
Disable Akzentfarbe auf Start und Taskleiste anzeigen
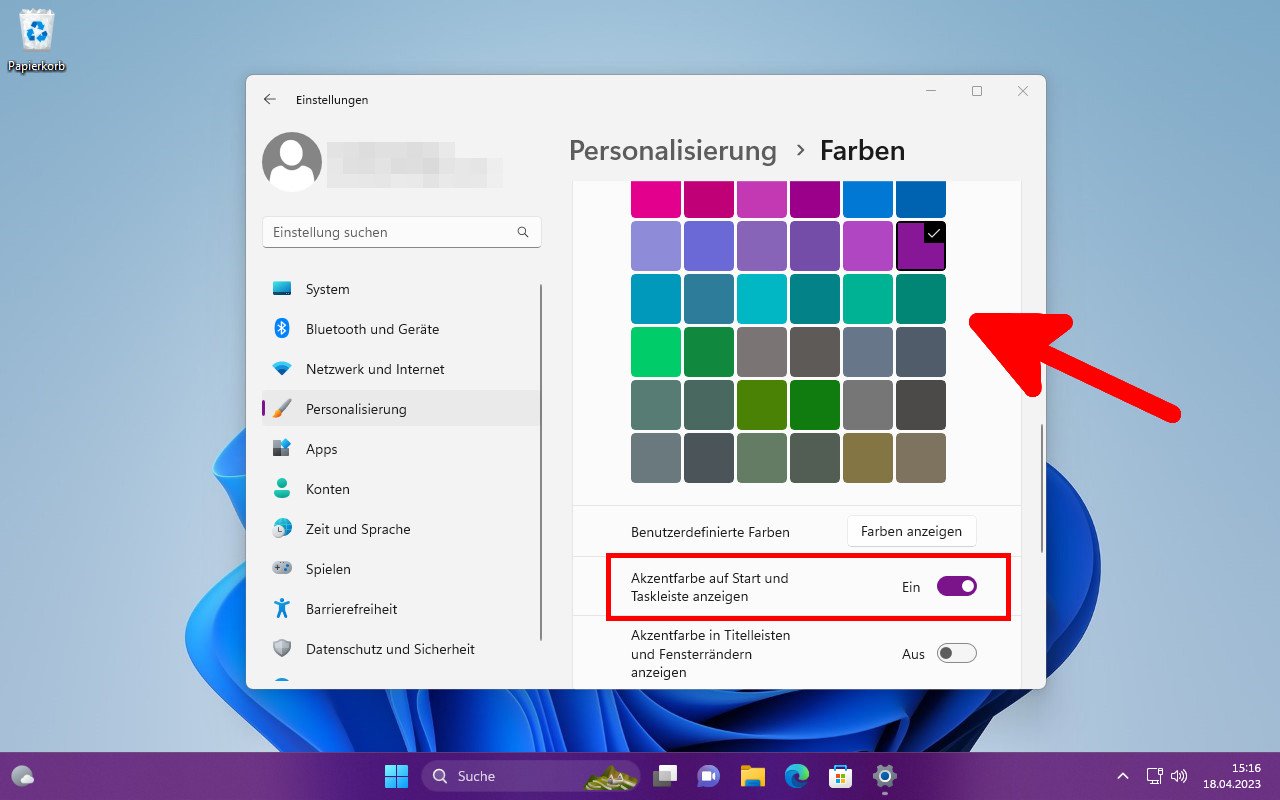click(957, 586)
